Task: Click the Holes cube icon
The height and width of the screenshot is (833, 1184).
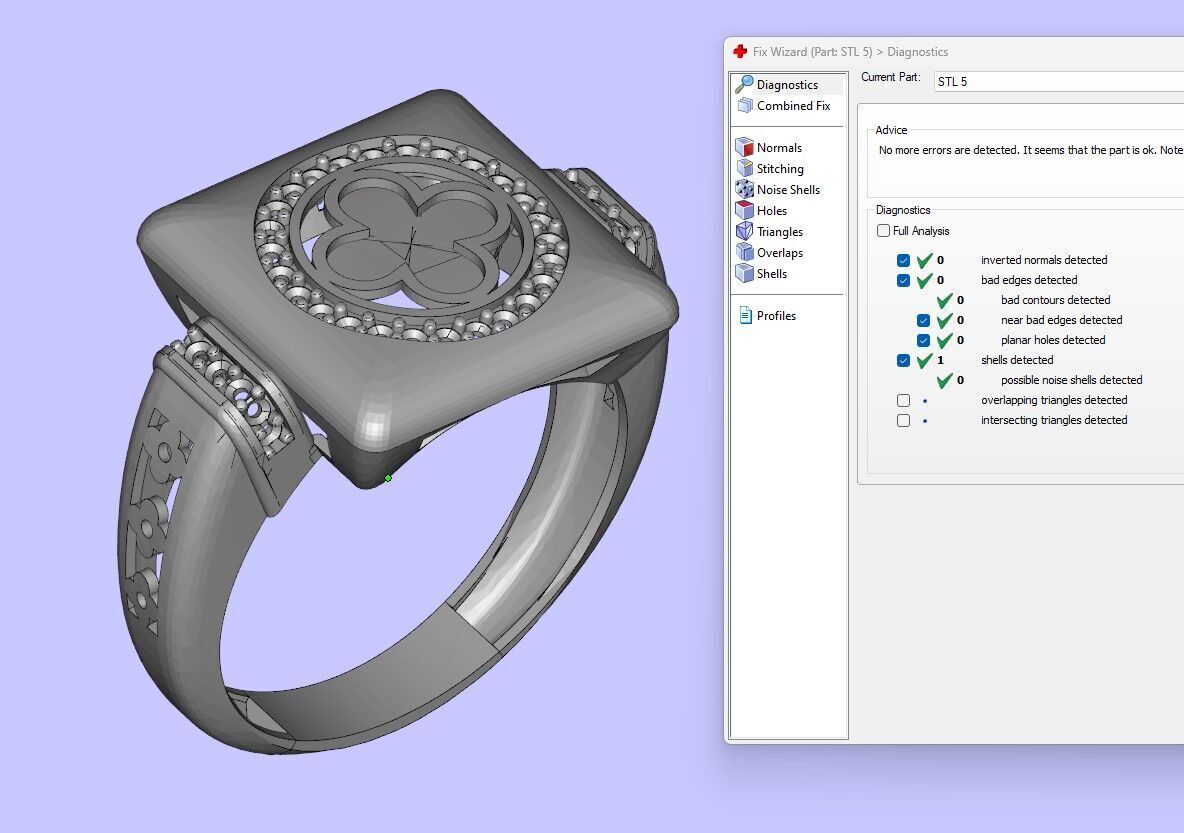Action: 745,211
